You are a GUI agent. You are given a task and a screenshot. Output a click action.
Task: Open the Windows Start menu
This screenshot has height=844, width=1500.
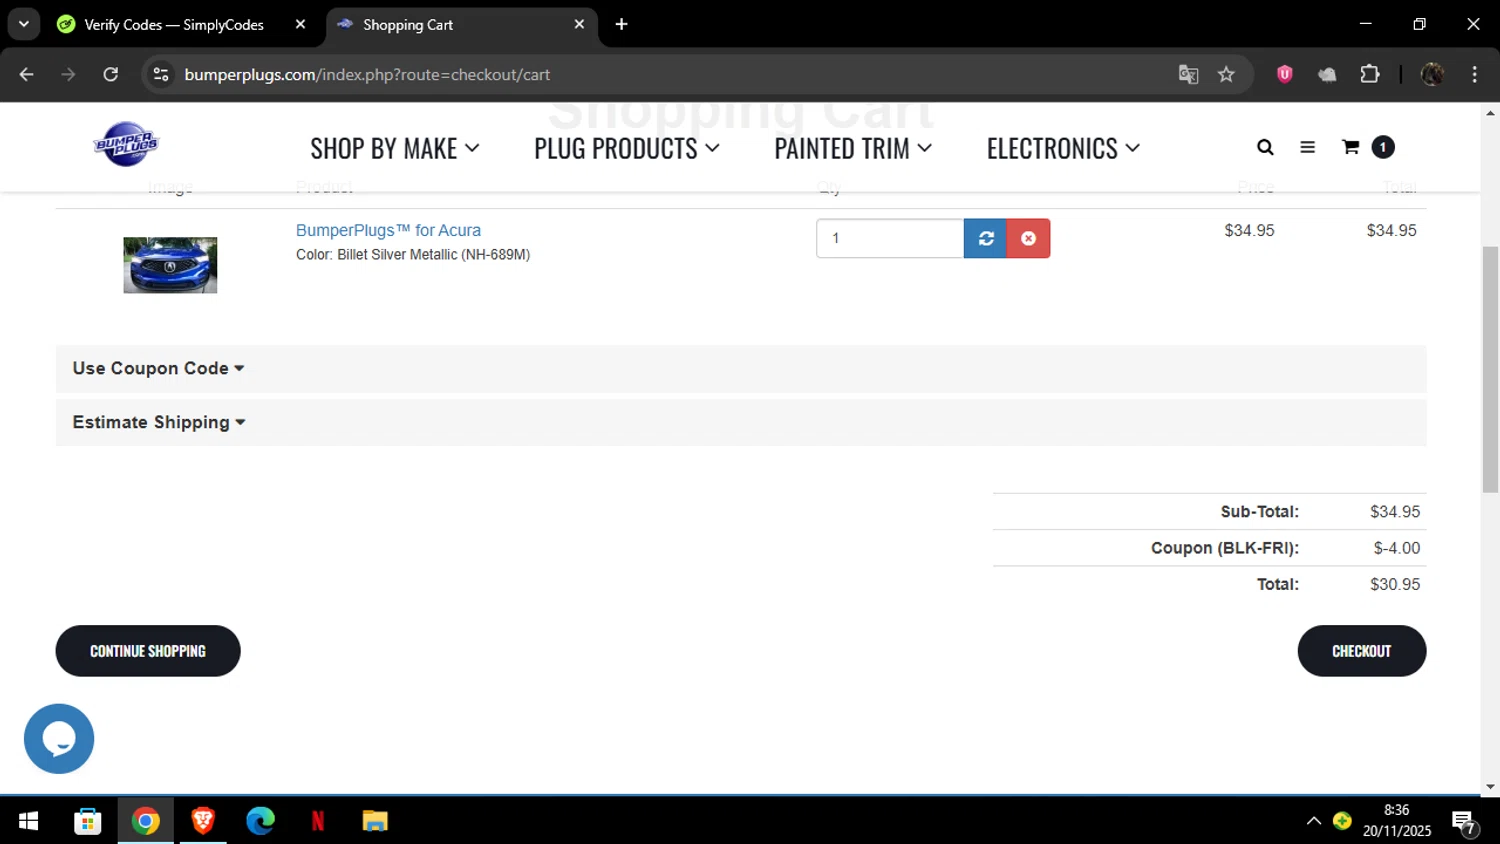click(x=28, y=821)
